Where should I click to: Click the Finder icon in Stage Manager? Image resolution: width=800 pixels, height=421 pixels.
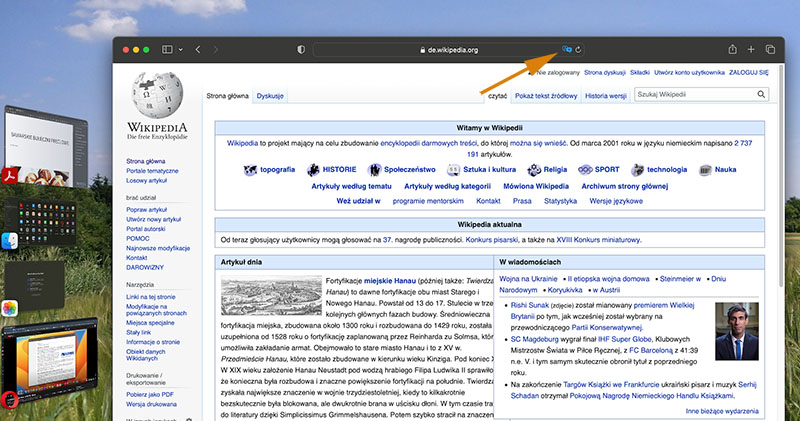(x=9, y=241)
